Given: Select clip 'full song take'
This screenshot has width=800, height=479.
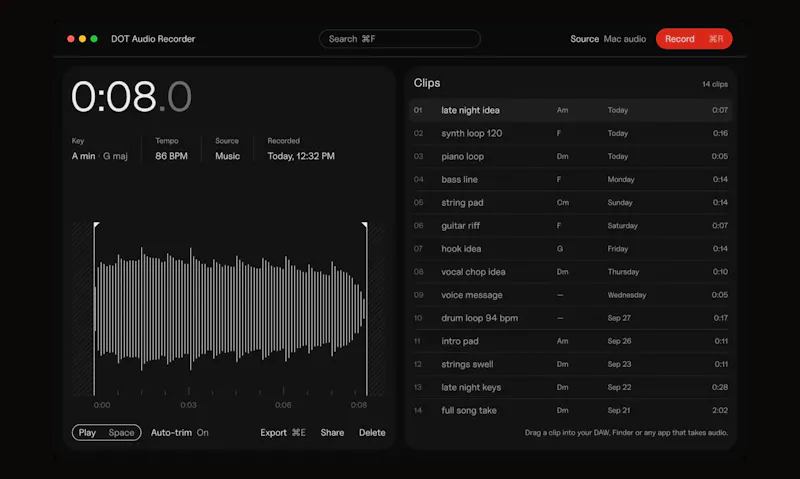Looking at the screenshot, I should [570, 410].
